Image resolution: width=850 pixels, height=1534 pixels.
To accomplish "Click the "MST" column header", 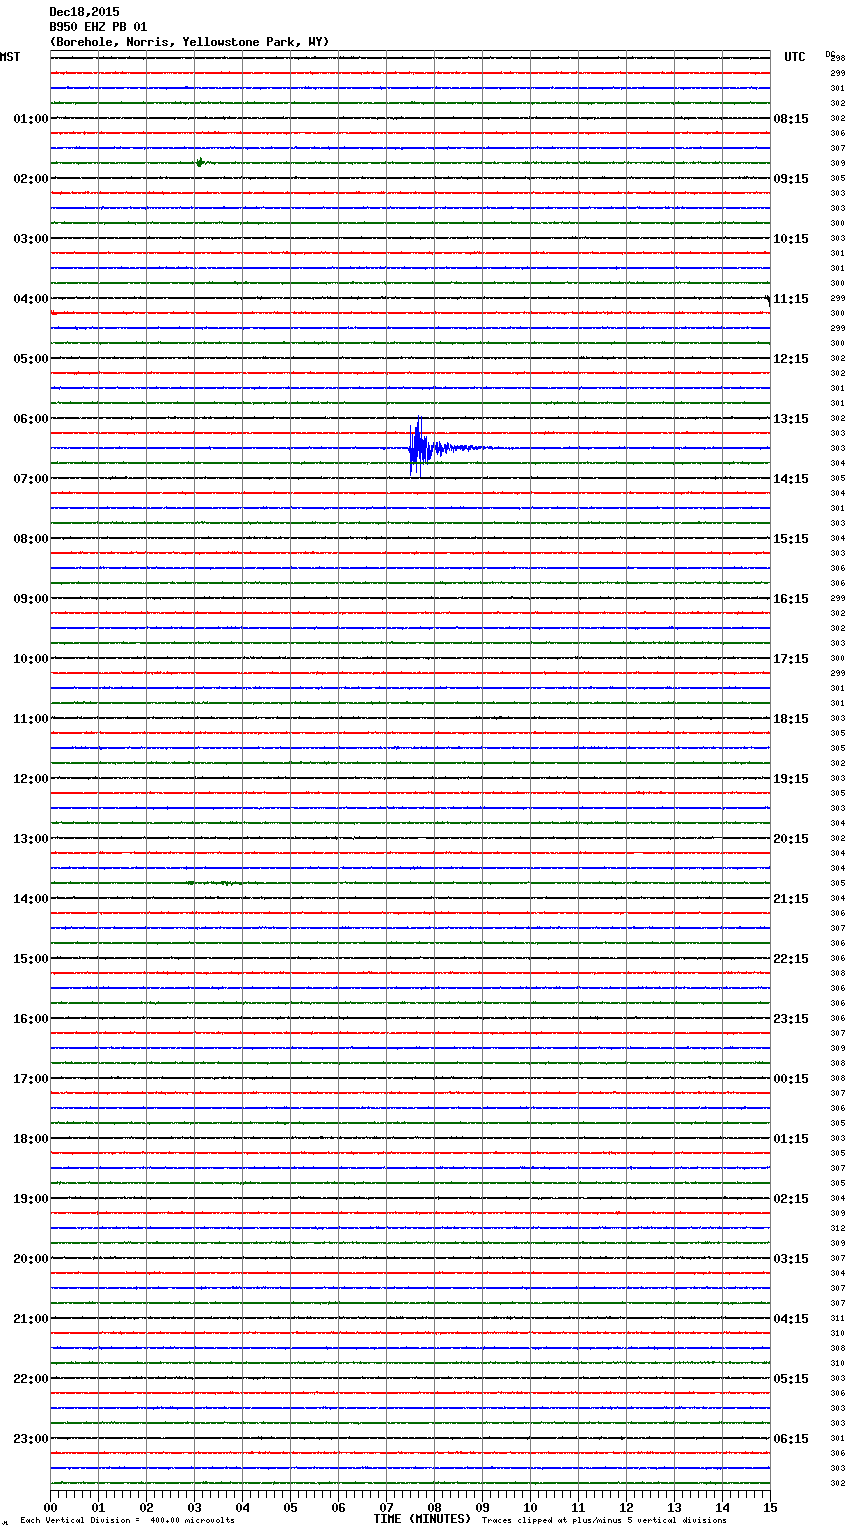I will click(10, 57).
